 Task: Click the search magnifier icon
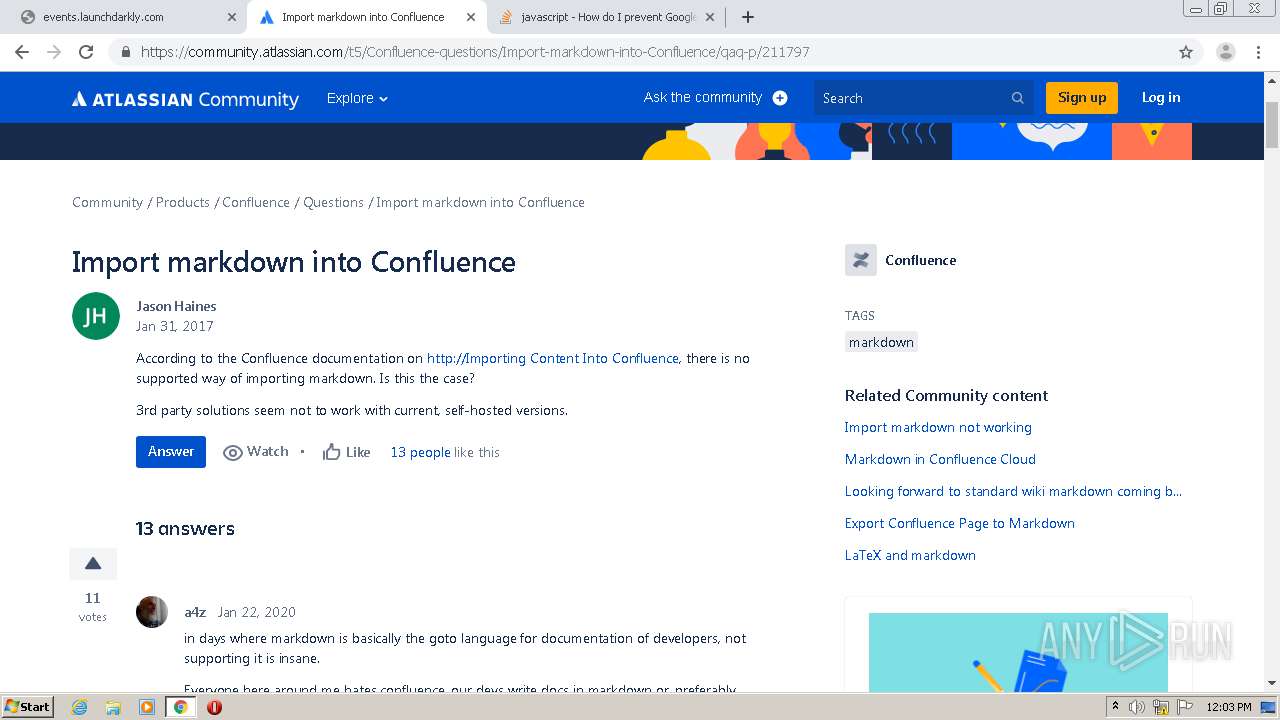(1018, 98)
